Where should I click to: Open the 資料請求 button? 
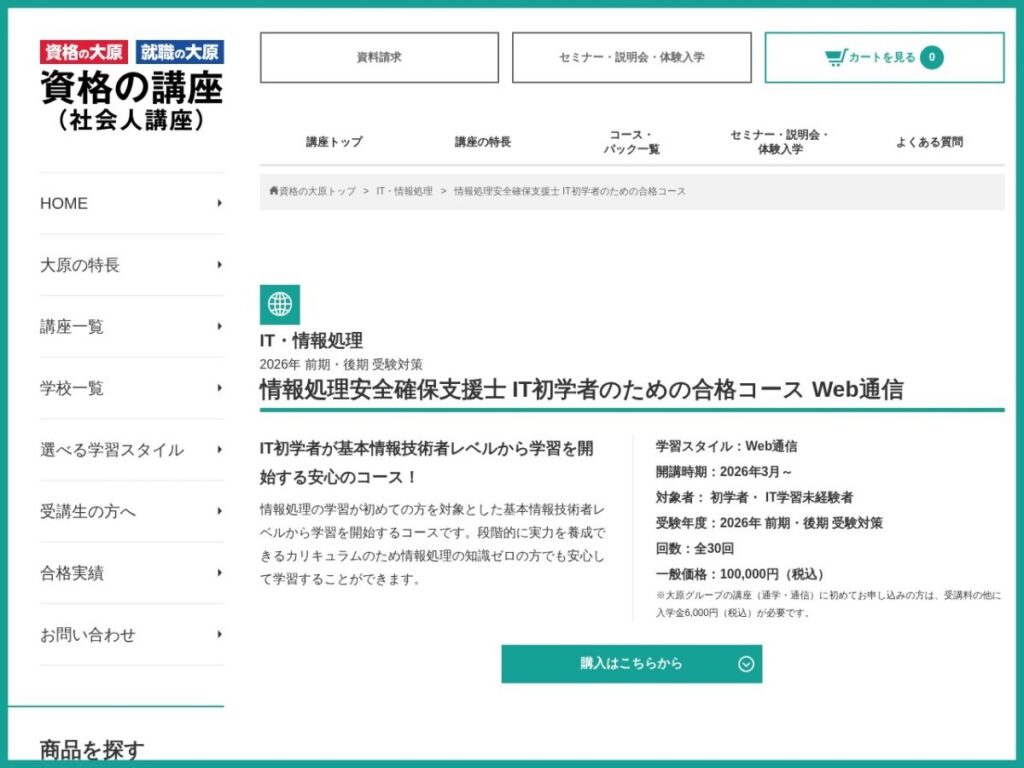click(x=379, y=57)
